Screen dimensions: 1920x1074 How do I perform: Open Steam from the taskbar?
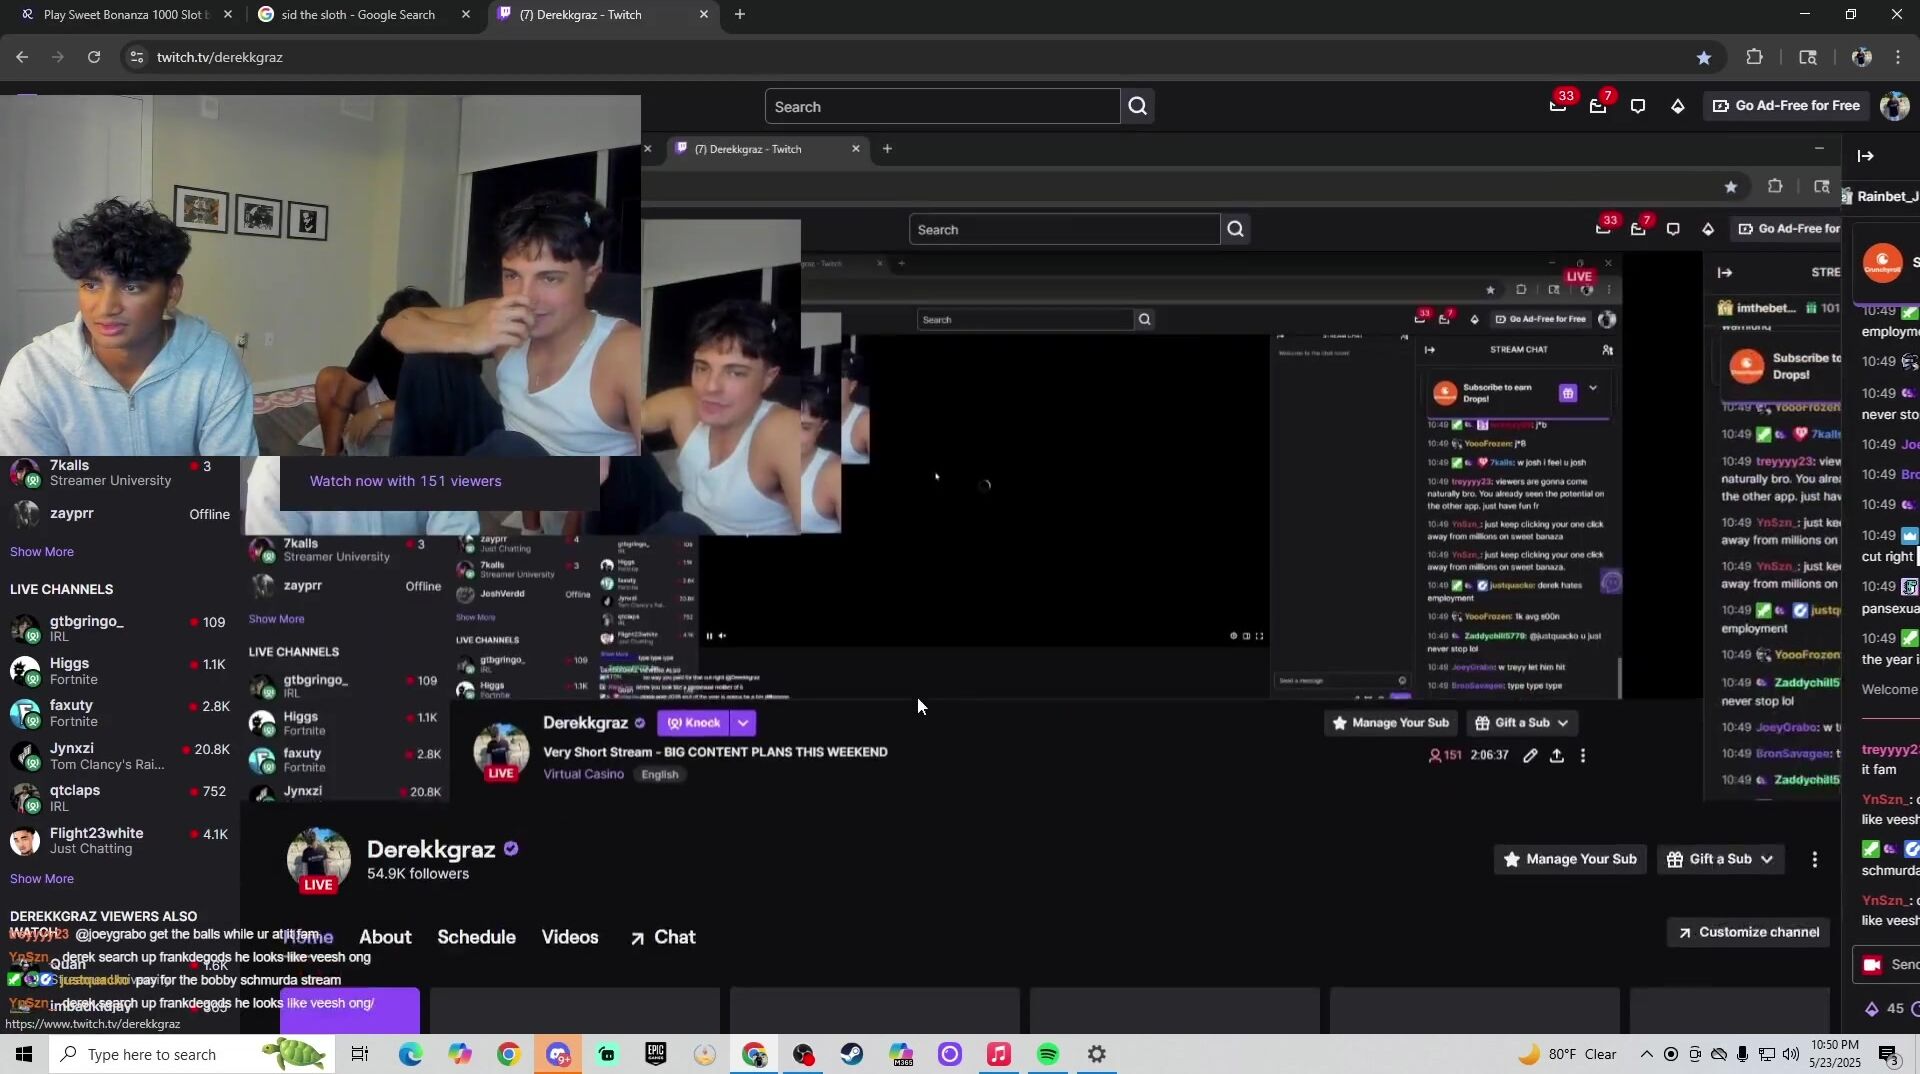[852, 1054]
